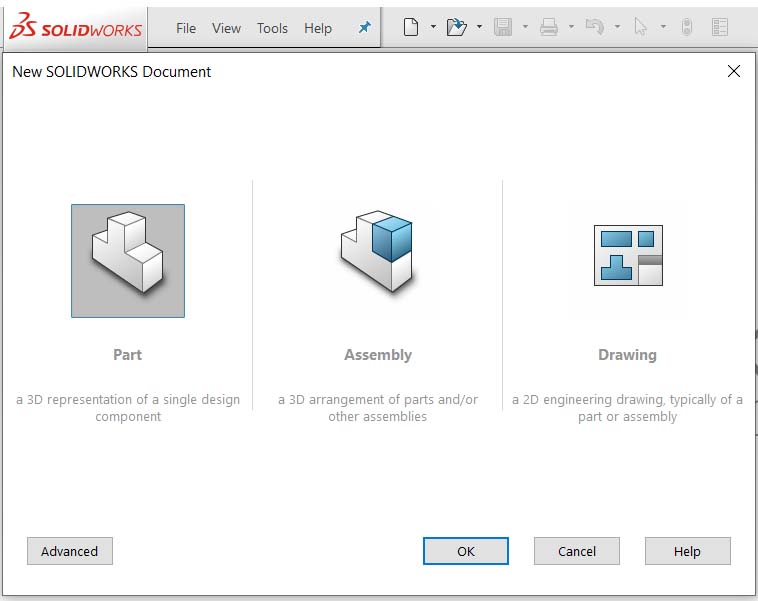Click the SOLIDWORKS logo
This screenshot has width=758, height=601.
pyautogui.click(x=75, y=28)
